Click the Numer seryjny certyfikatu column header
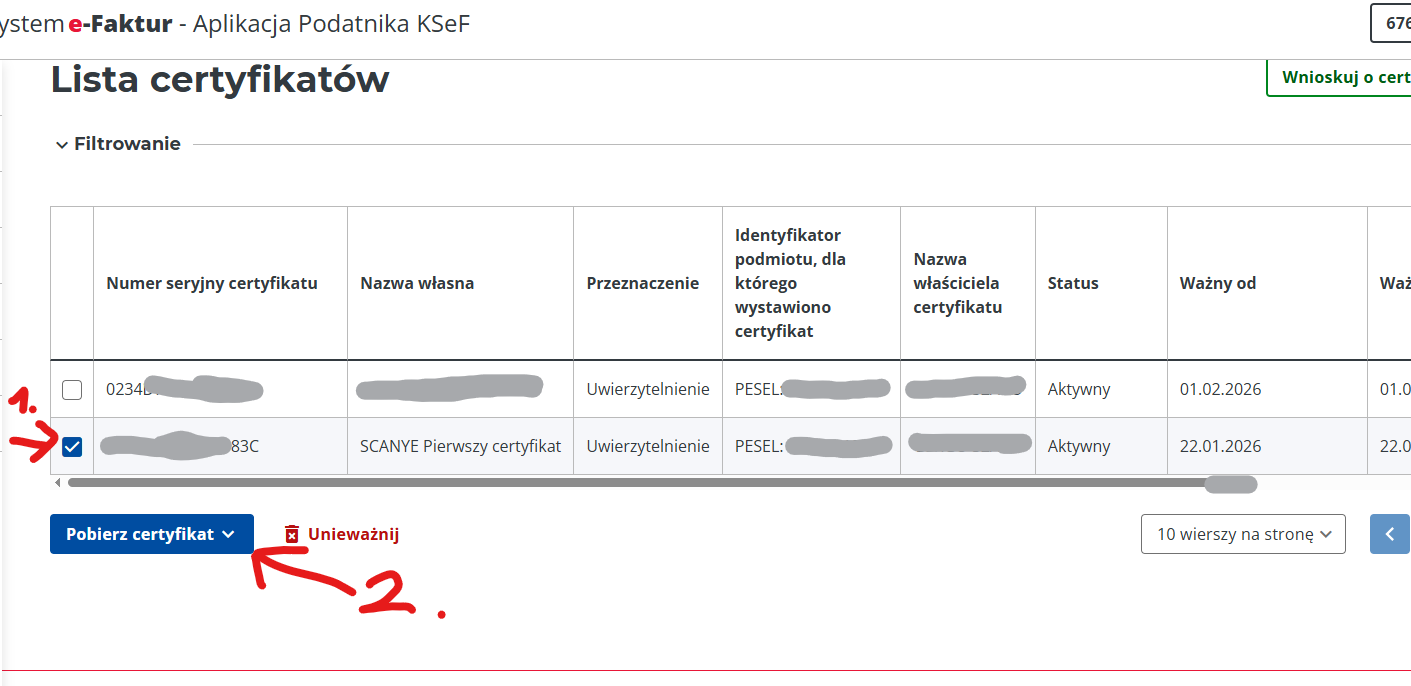 [x=212, y=283]
